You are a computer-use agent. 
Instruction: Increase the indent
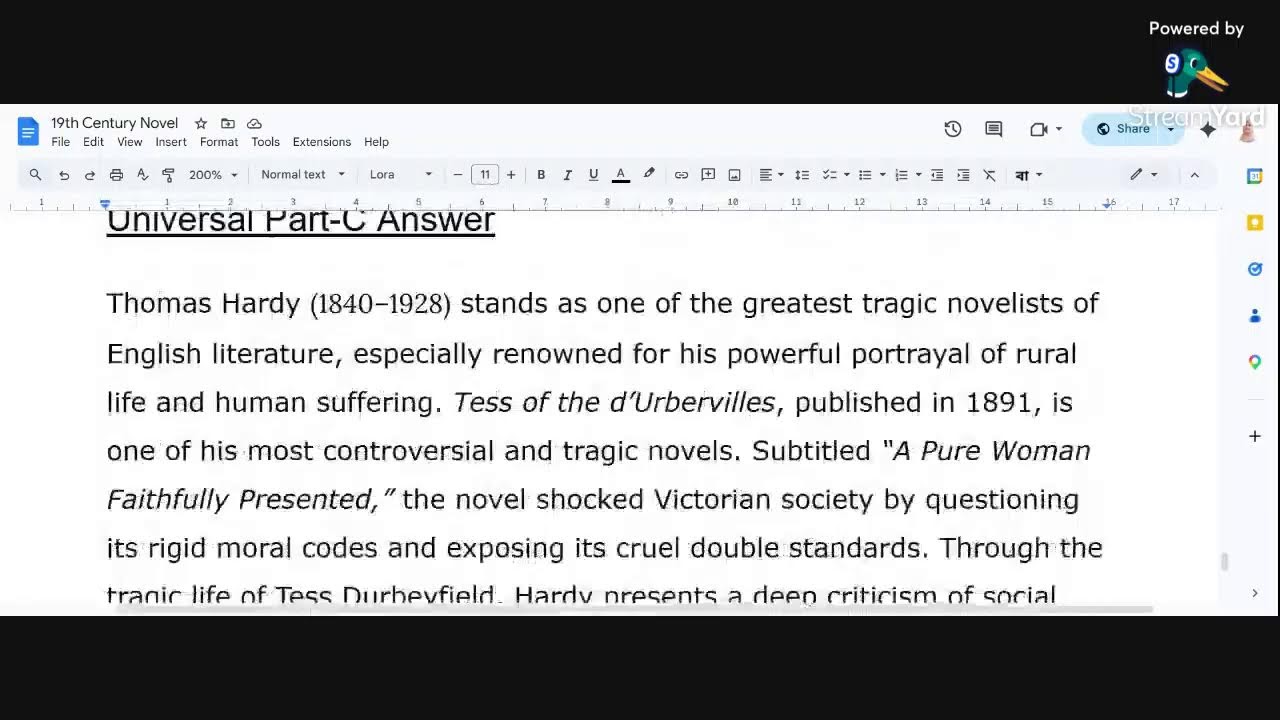(963, 175)
